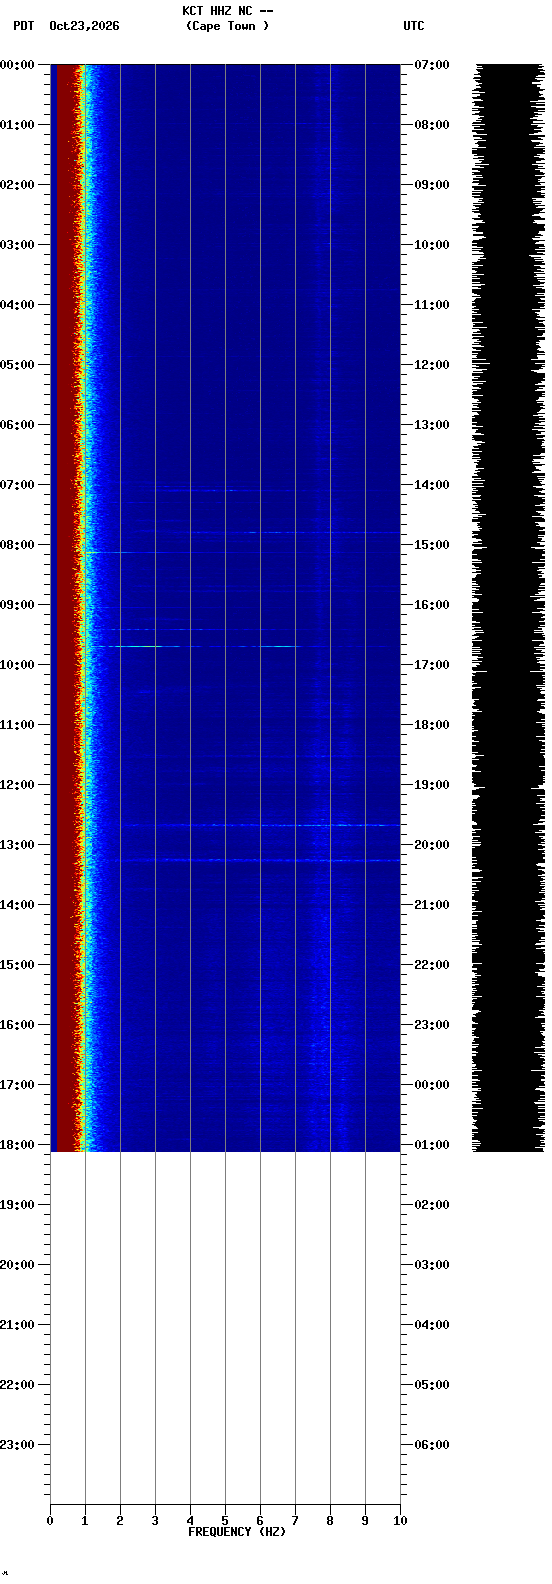
Task: Click the PDT time label '18:00'
Action: tap(17, 1145)
